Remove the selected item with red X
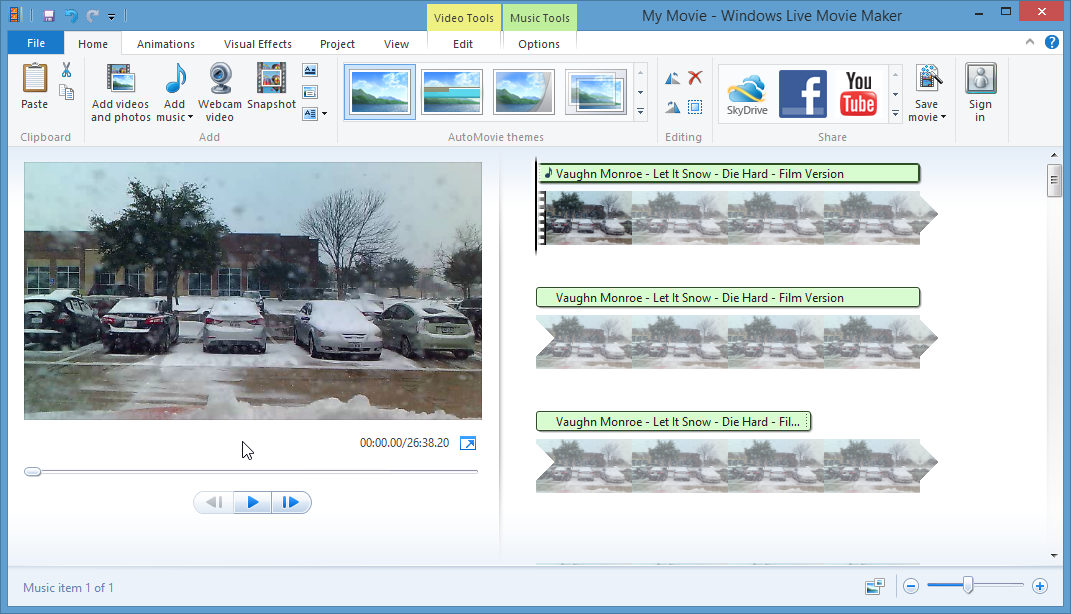This screenshot has height=614, width=1071. 695,78
